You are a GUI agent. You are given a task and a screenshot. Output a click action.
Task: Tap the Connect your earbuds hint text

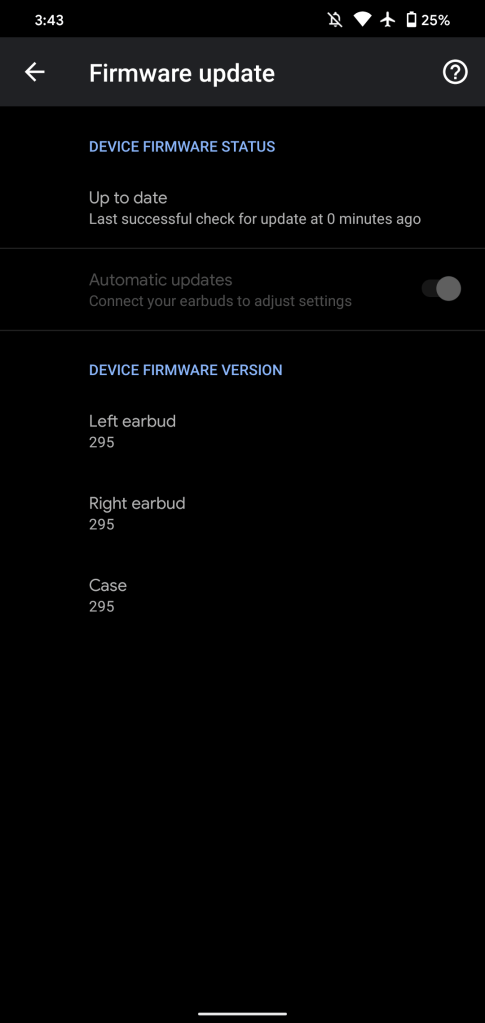tap(220, 301)
